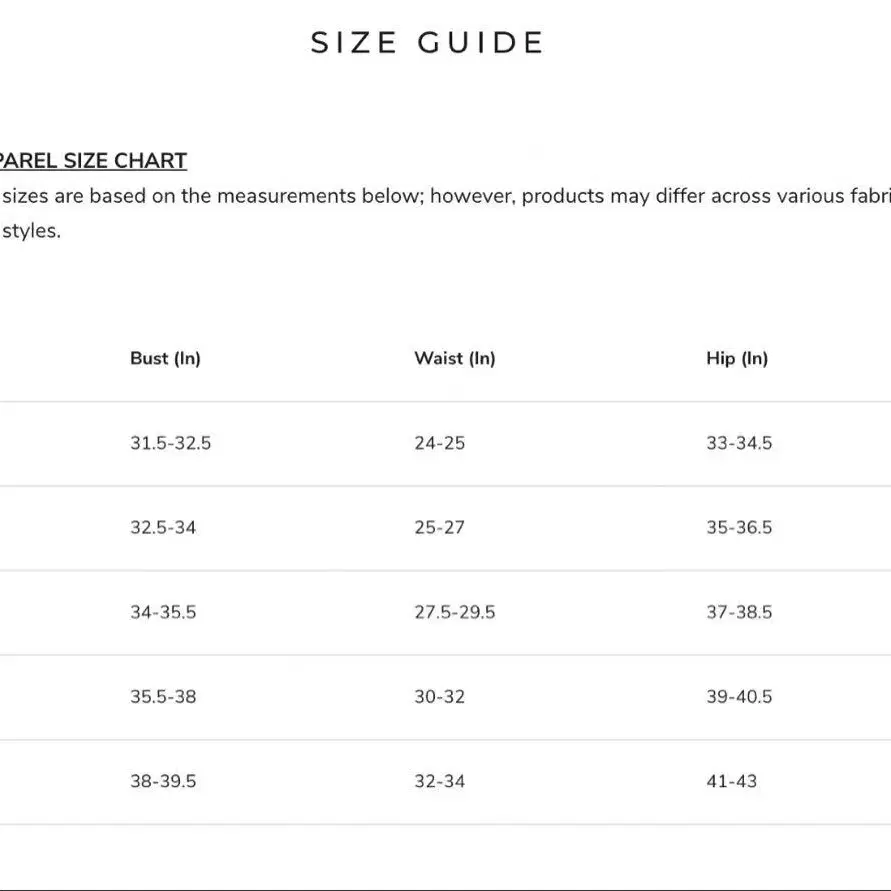Open the underlined APPAREL SIZE CHART heading
This screenshot has height=891, width=891.
click(x=92, y=161)
